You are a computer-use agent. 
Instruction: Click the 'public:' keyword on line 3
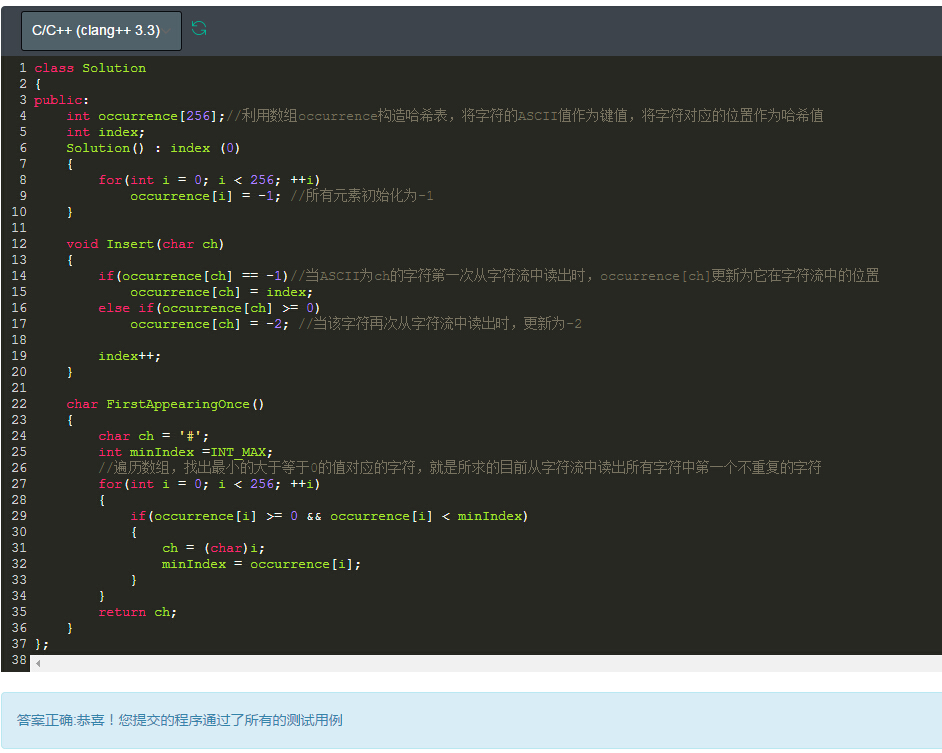[x=61, y=100]
